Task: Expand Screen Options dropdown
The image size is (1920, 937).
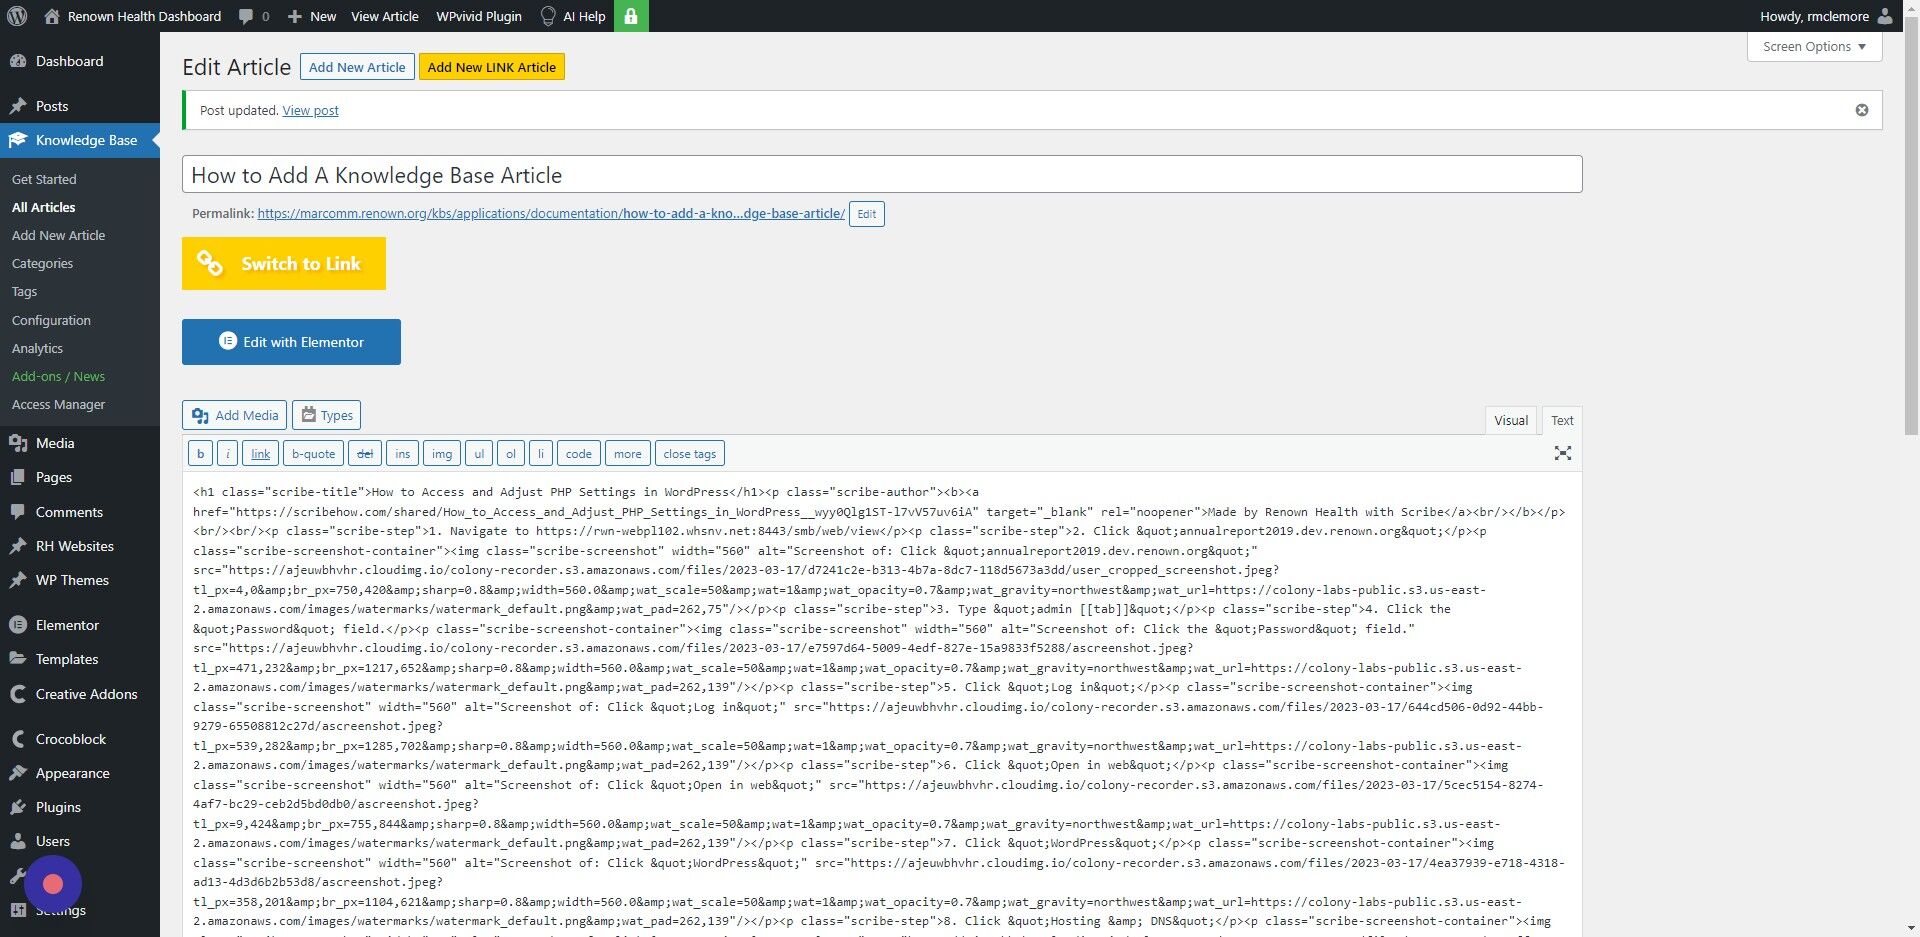Action: coord(1814,47)
